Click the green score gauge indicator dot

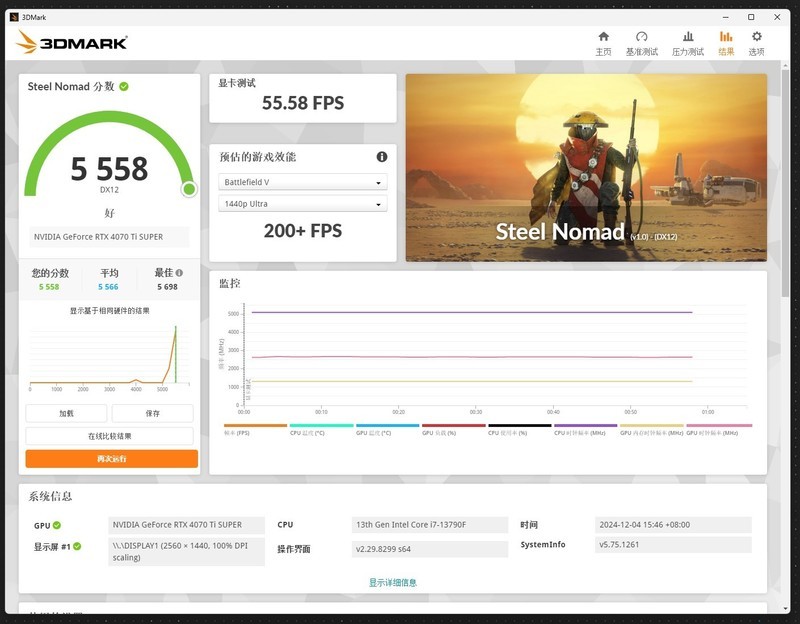(x=187, y=189)
